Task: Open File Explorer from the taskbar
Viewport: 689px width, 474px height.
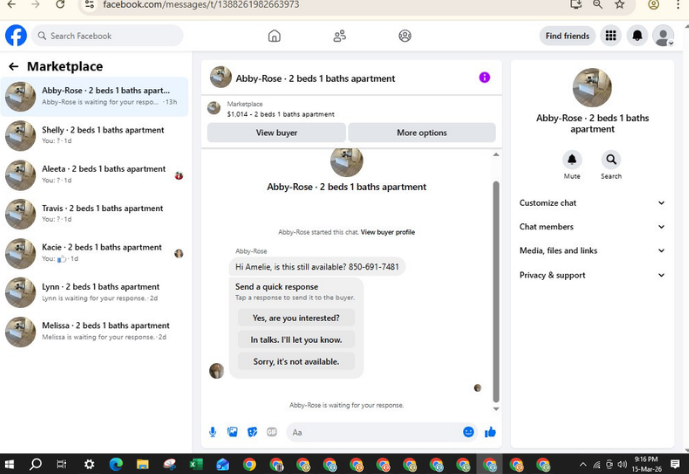Action: coord(142,464)
